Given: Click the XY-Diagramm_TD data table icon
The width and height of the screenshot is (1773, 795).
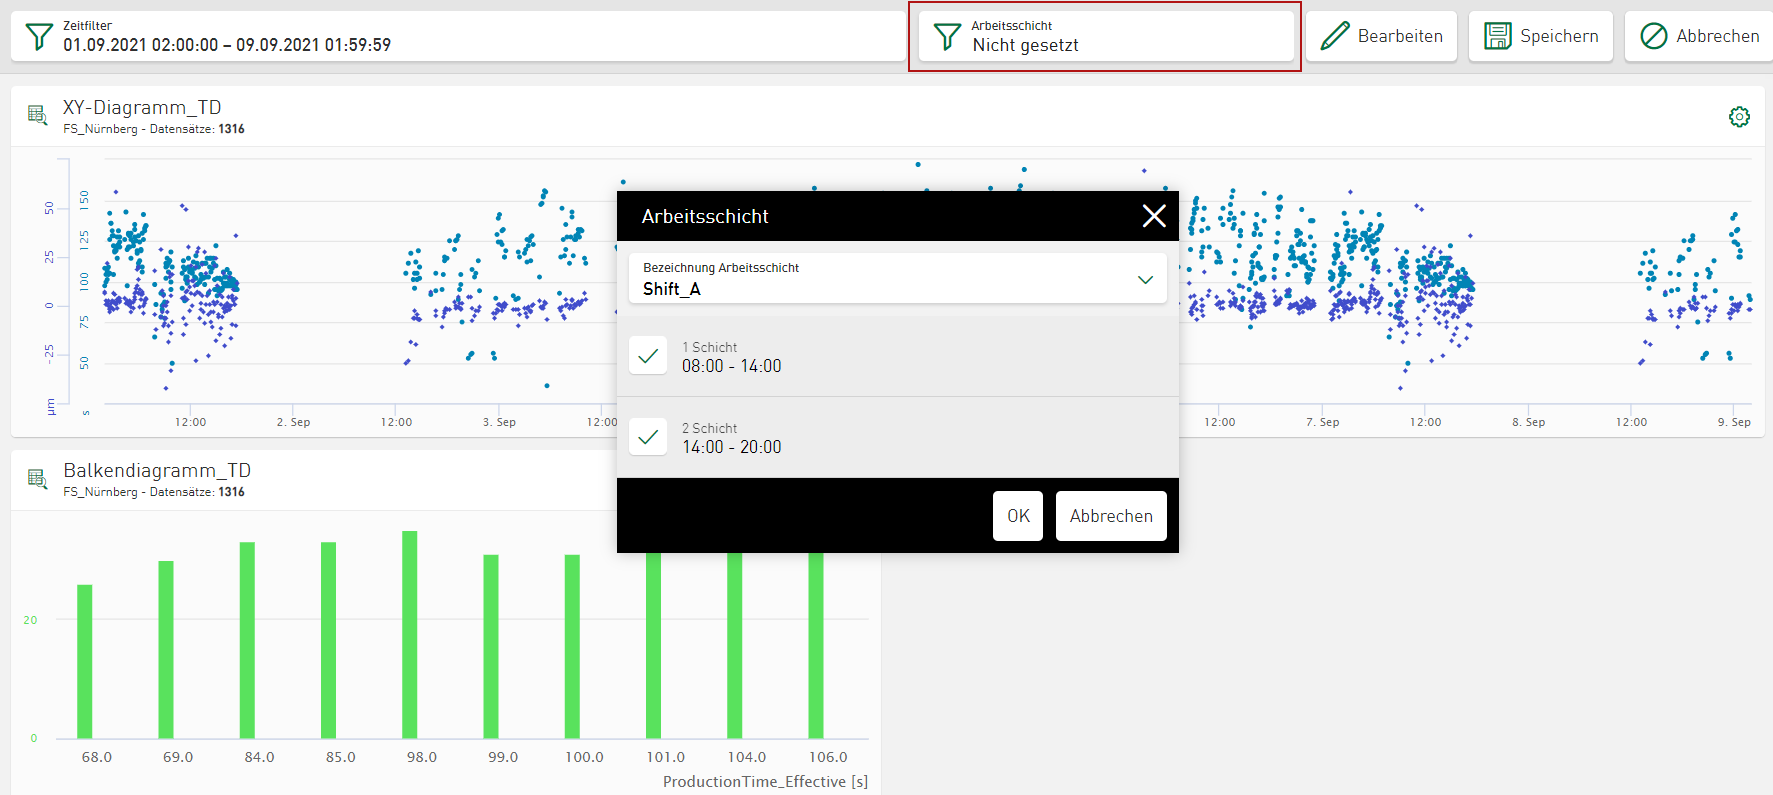Looking at the screenshot, I should coord(38,115).
